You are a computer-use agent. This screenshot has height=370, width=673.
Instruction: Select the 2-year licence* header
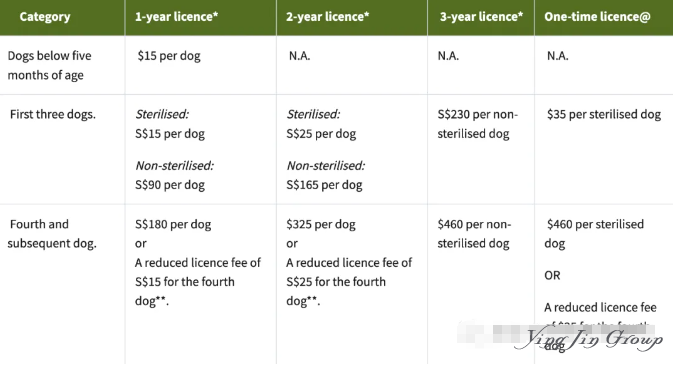(327, 17)
